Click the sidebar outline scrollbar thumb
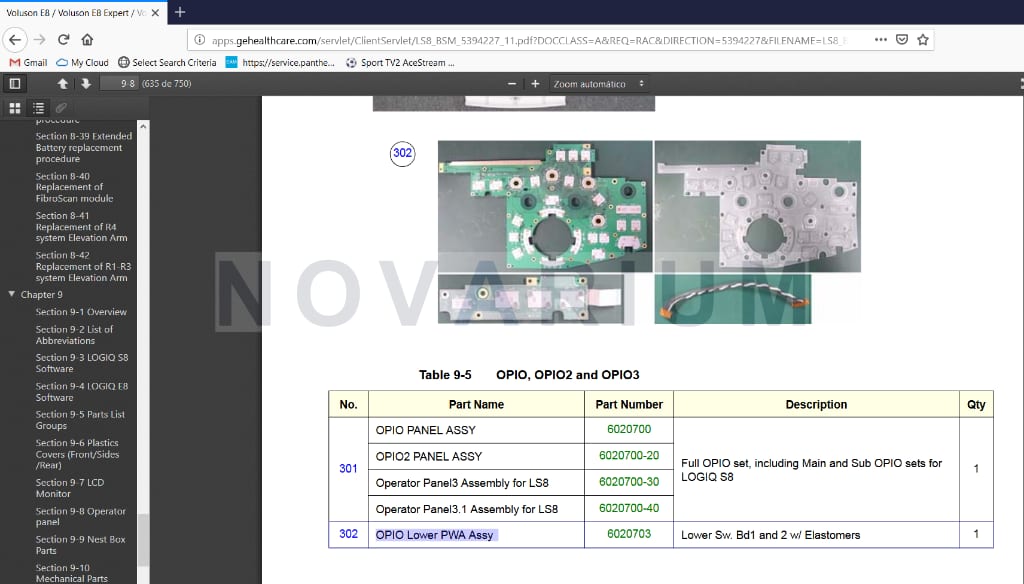 [x=143, y=540]
